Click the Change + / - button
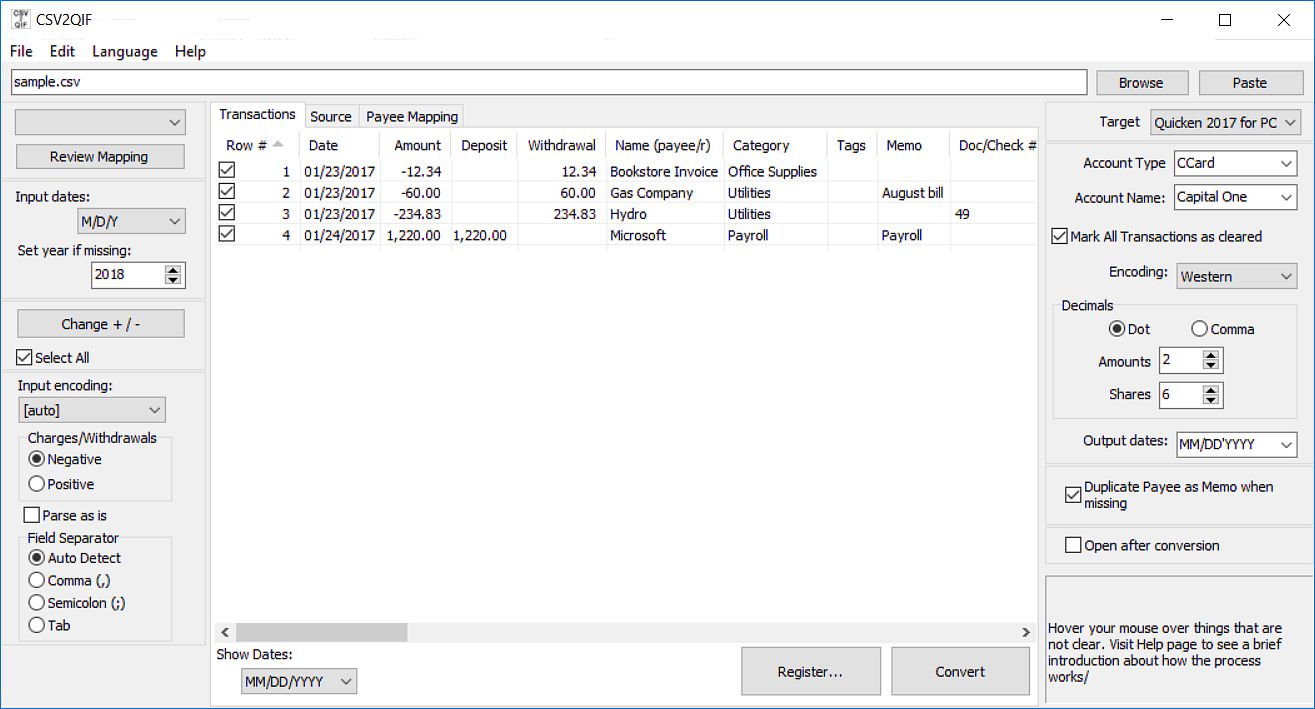The height and width of the screenshot is (709, 1315). pos(99,324)
